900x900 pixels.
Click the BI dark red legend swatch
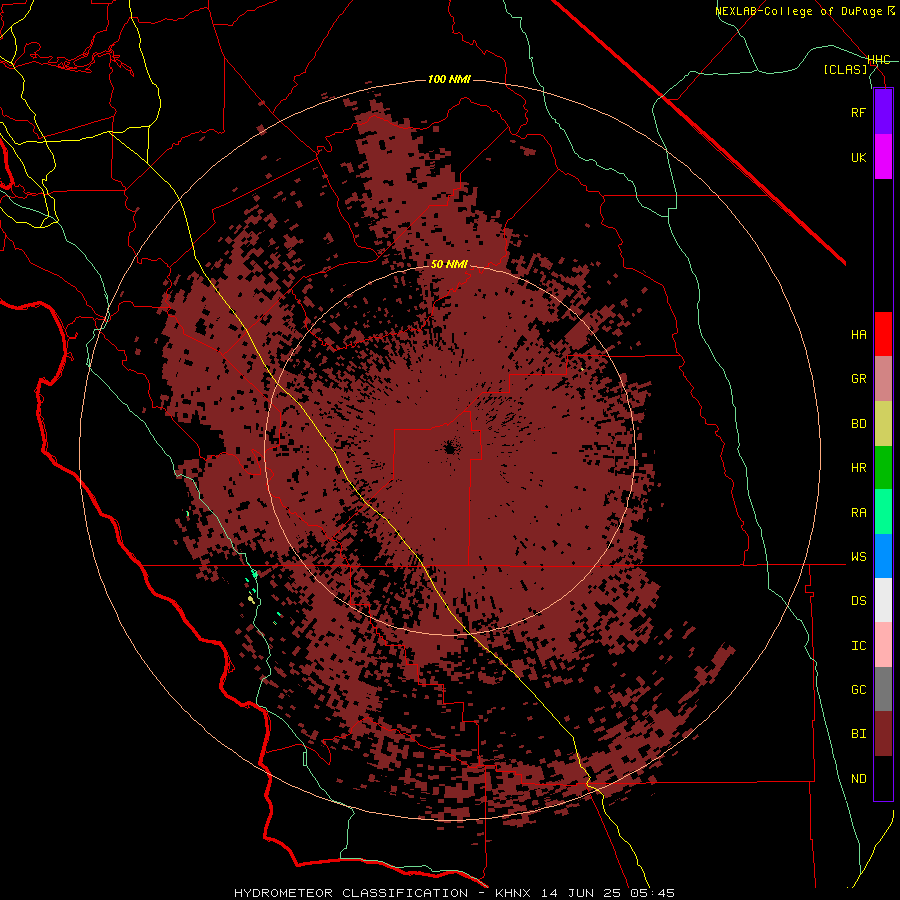coord(883,734)
